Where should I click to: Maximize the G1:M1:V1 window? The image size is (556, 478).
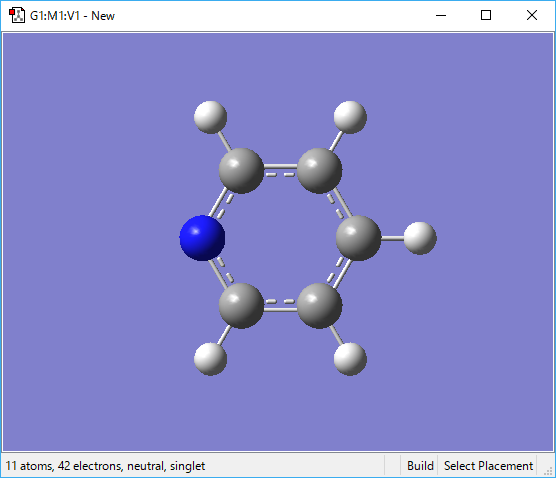pos(486,15)
